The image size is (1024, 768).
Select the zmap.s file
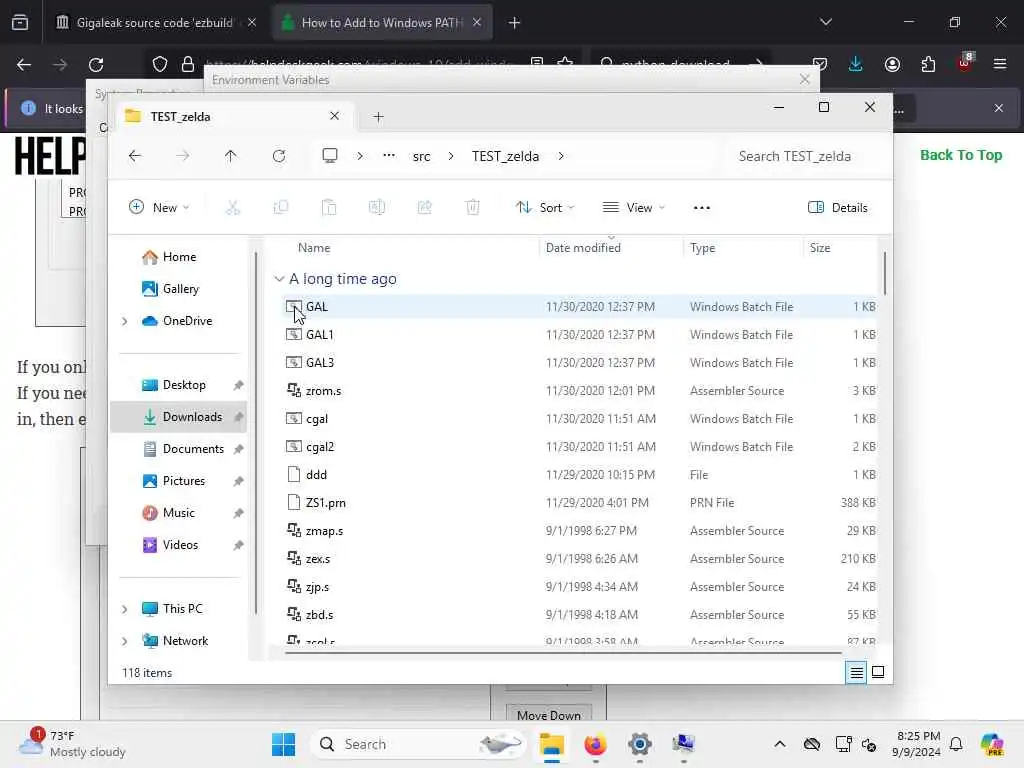point(580,531)
